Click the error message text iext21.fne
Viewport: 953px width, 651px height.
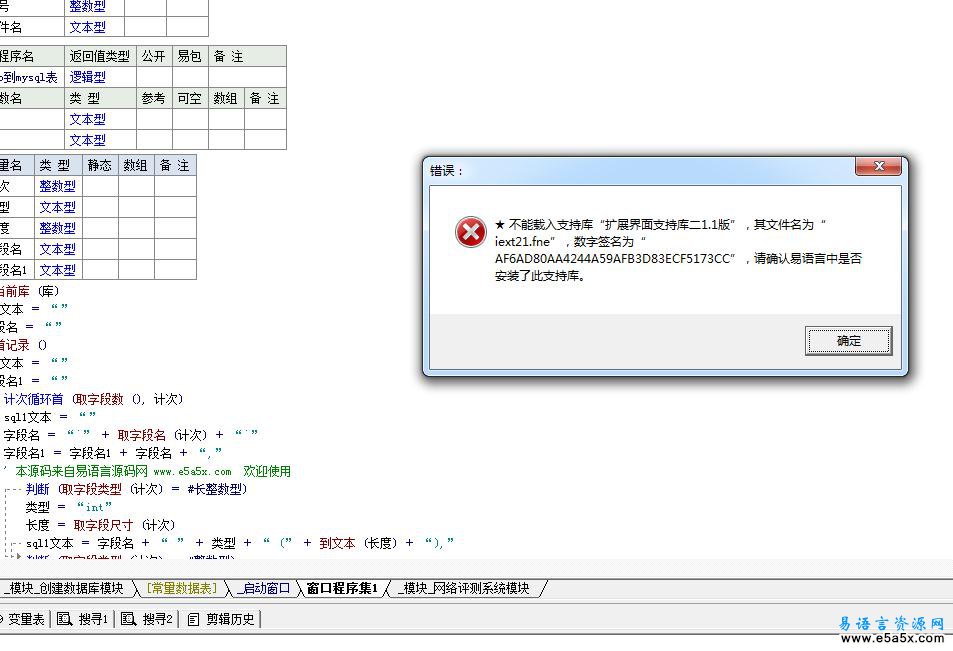pyautogui.click(x=522, y=241)
